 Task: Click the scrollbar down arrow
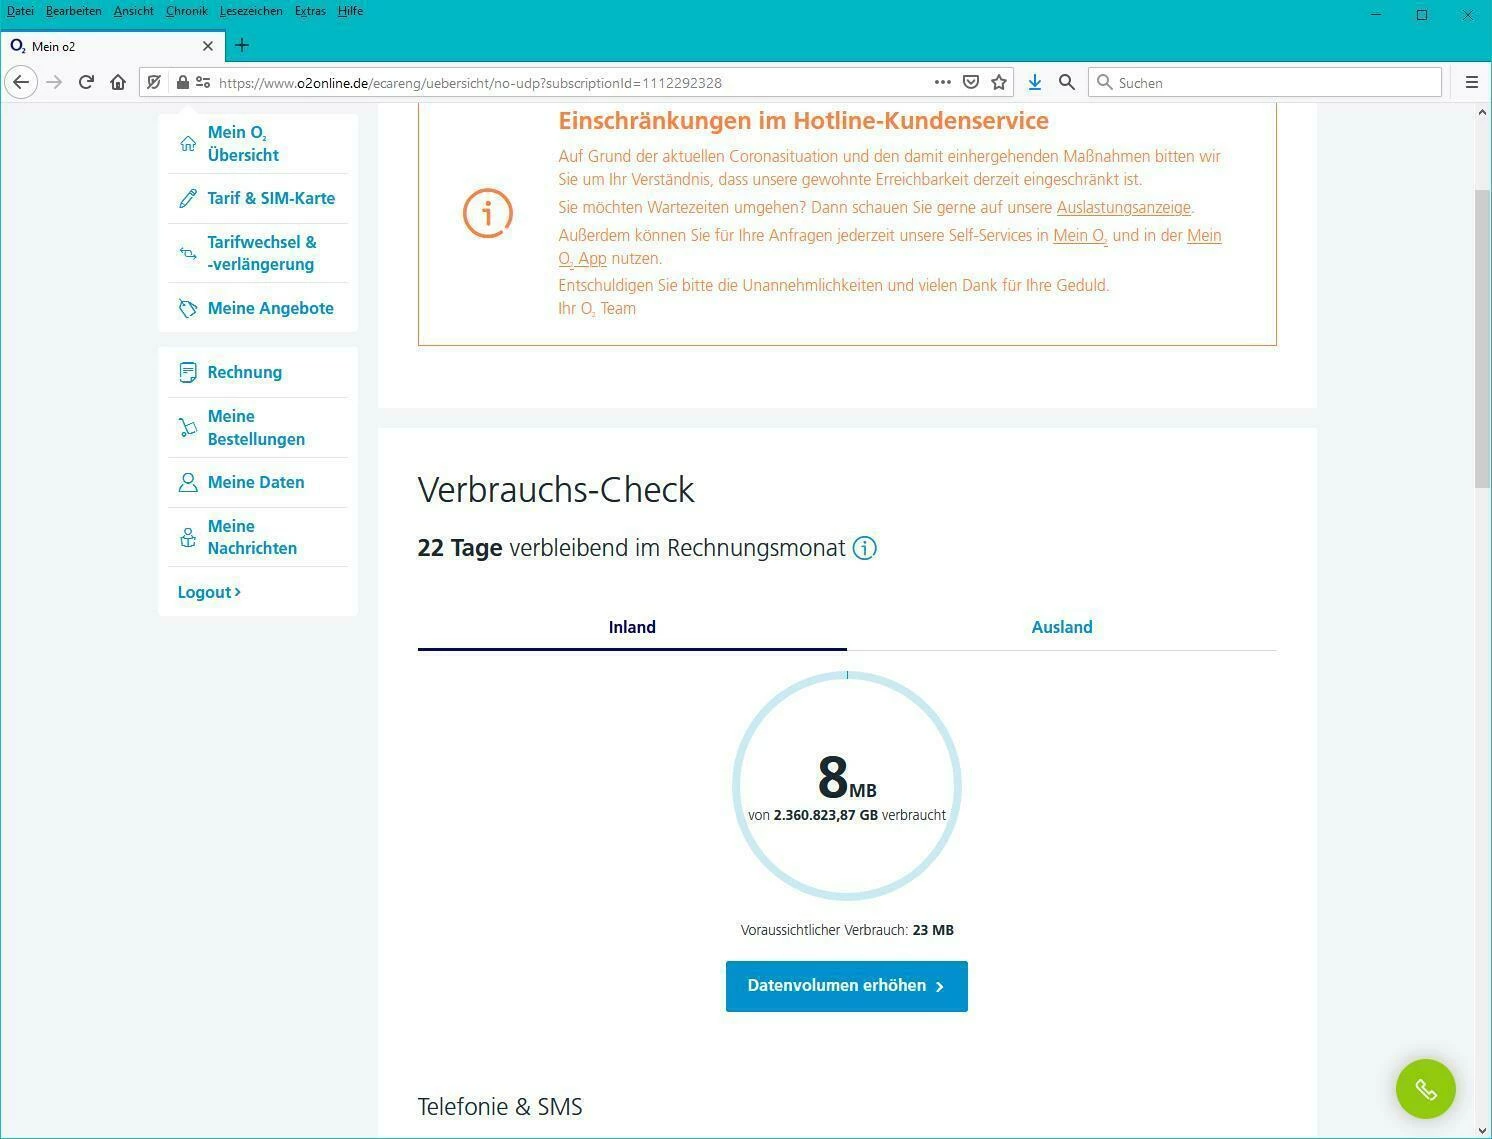pos(1482,1129)
